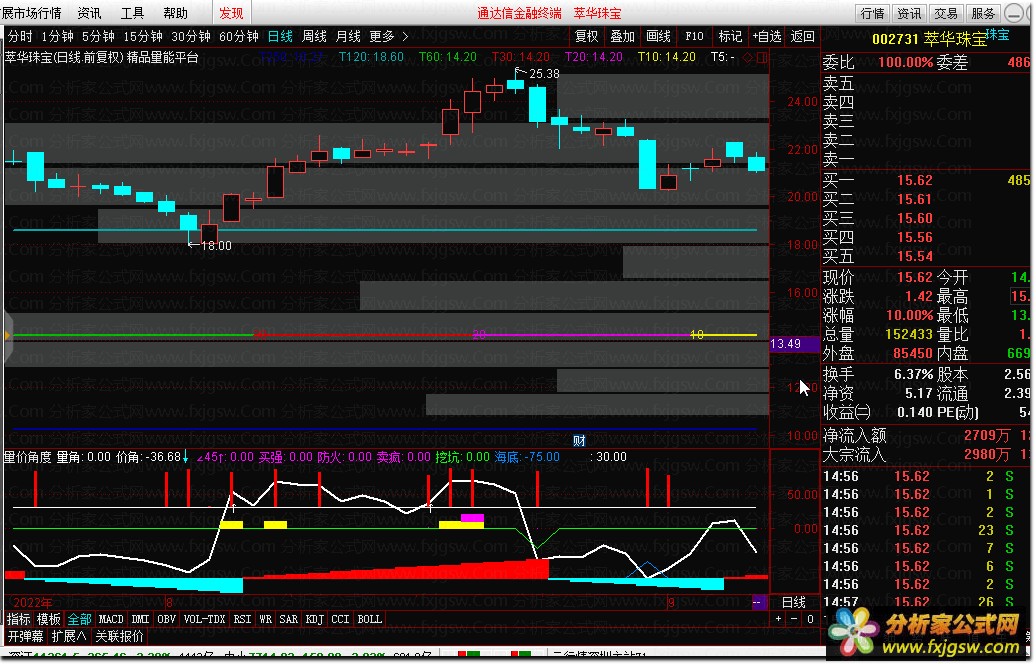Click the 服务 button
This screenshot has width=1036, height=664.
(983, 13)
